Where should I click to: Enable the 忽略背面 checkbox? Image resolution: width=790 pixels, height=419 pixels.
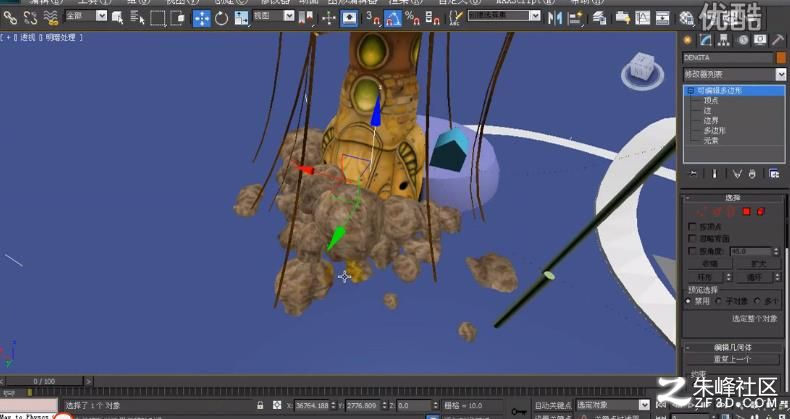pyautogui.click(x=692, y=238)
